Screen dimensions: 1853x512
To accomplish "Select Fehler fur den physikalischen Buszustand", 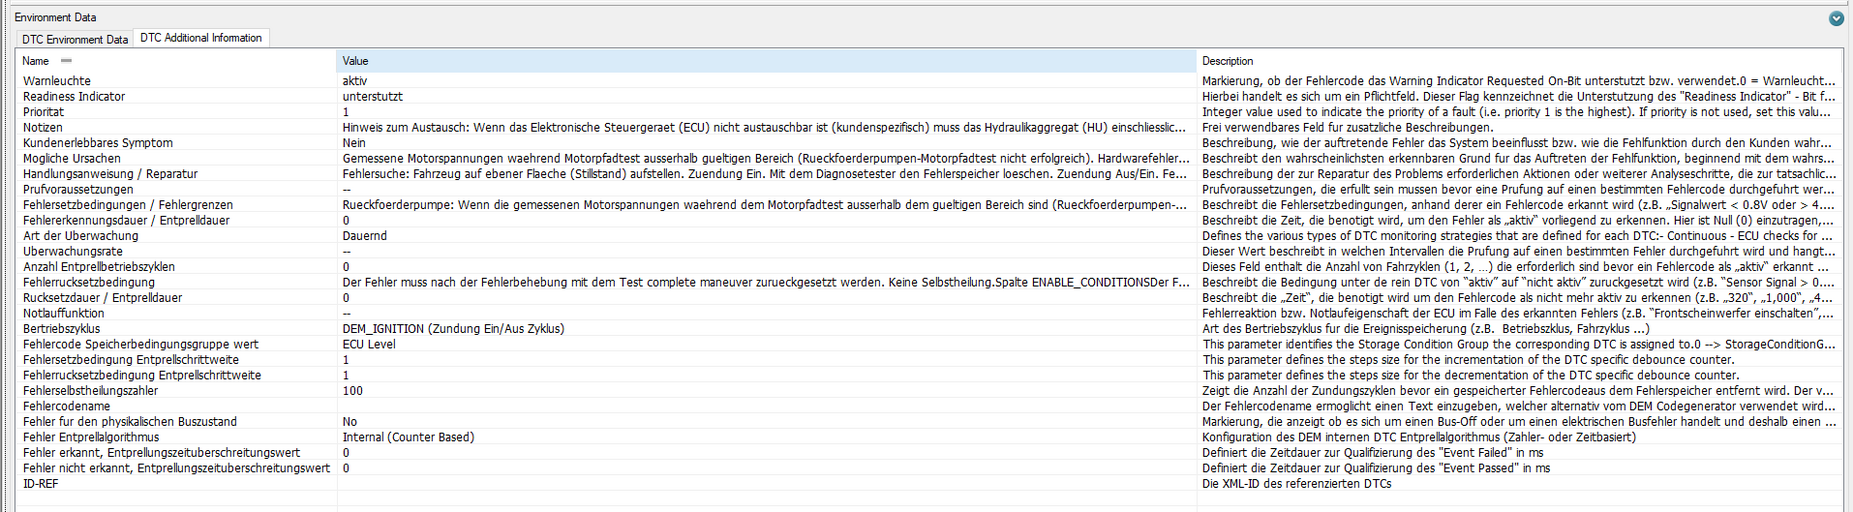I will (130, 422).
